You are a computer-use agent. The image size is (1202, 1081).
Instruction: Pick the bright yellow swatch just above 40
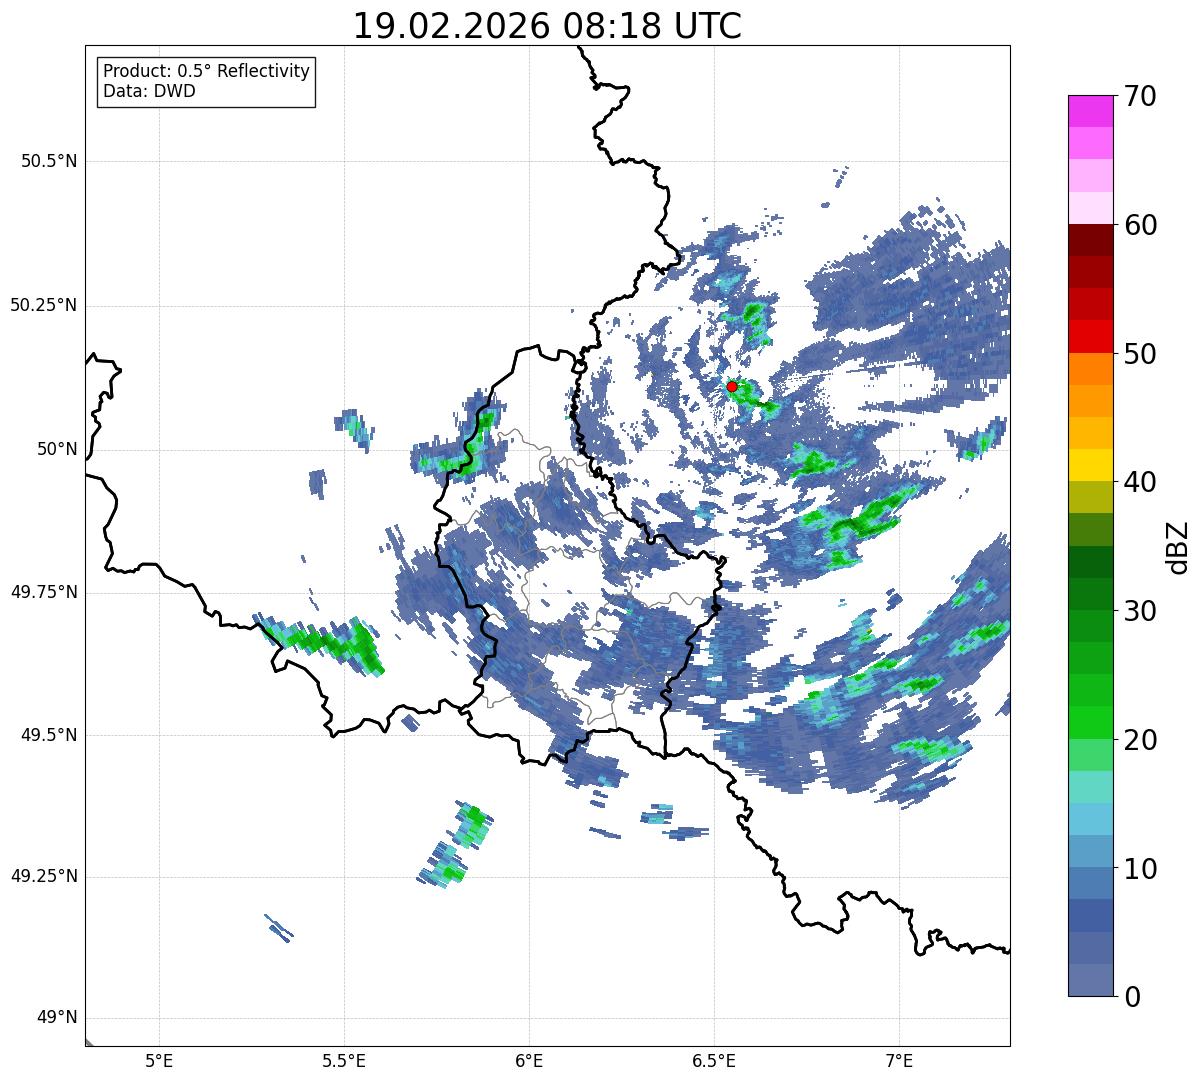tap(1090, 465)
